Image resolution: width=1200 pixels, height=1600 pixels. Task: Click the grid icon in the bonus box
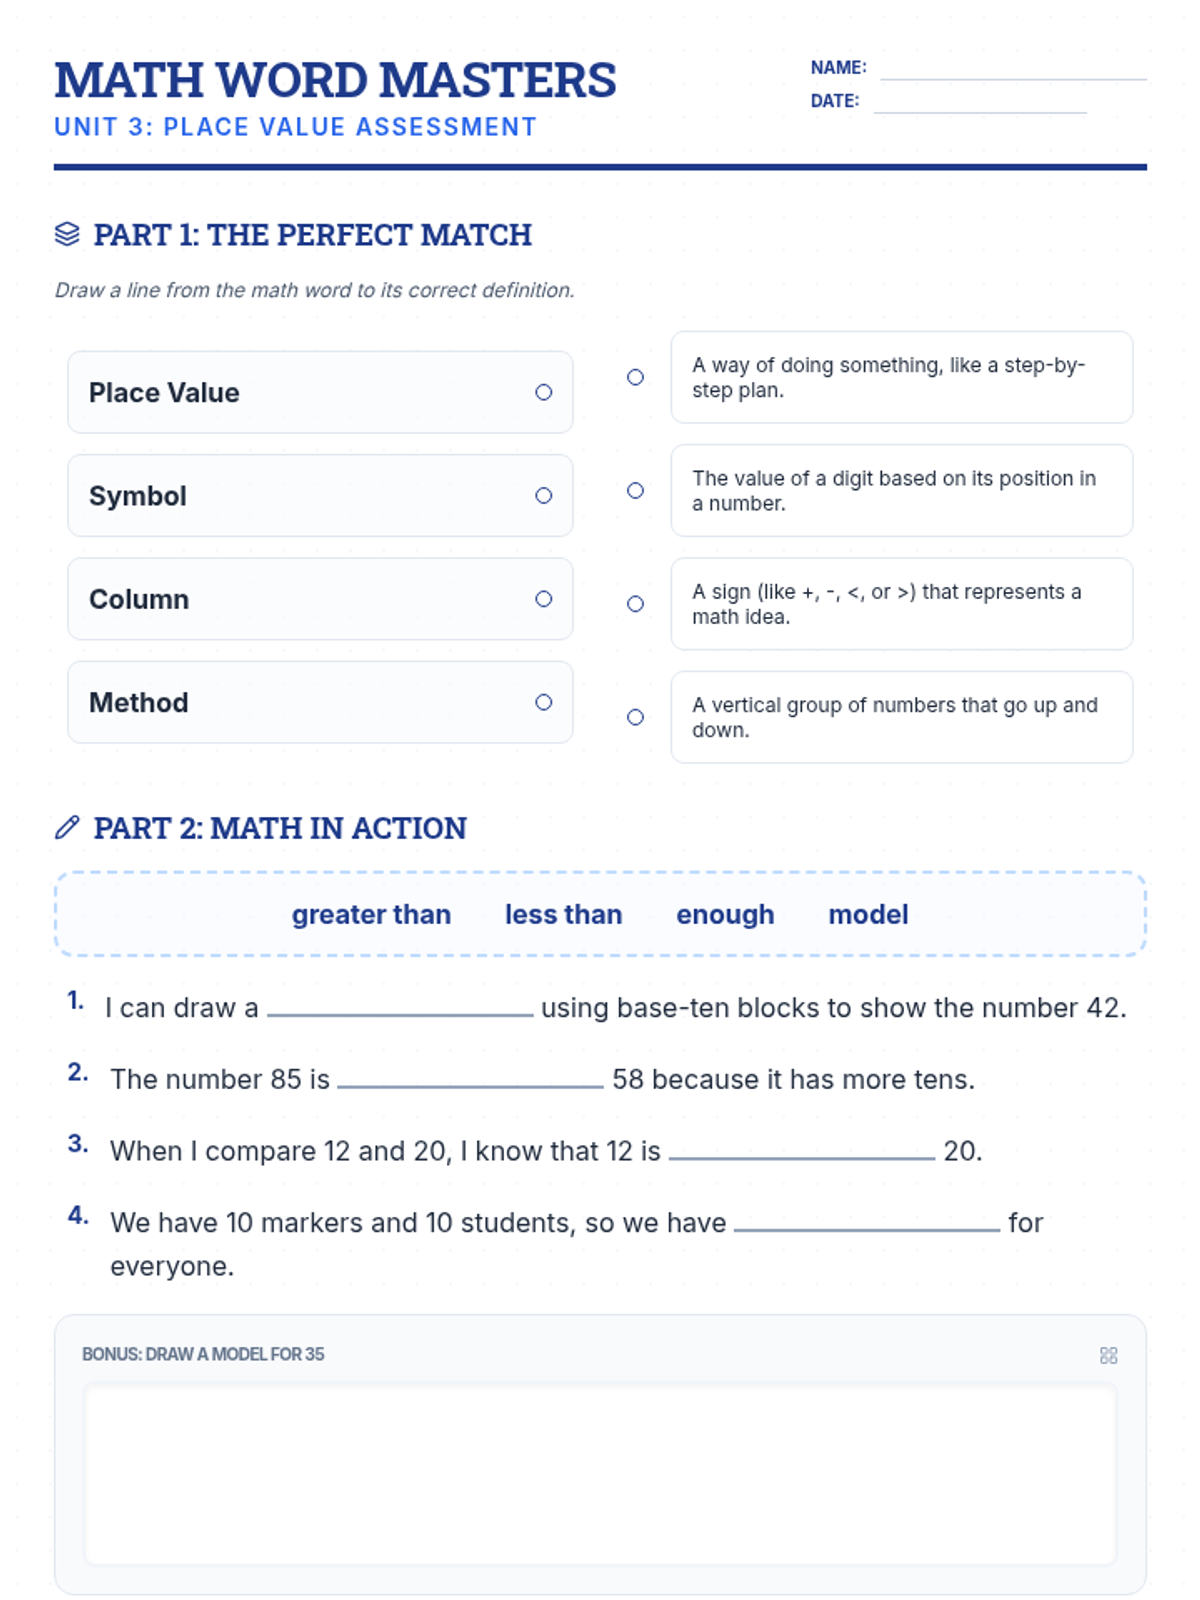click(x=1108, y=1355)
